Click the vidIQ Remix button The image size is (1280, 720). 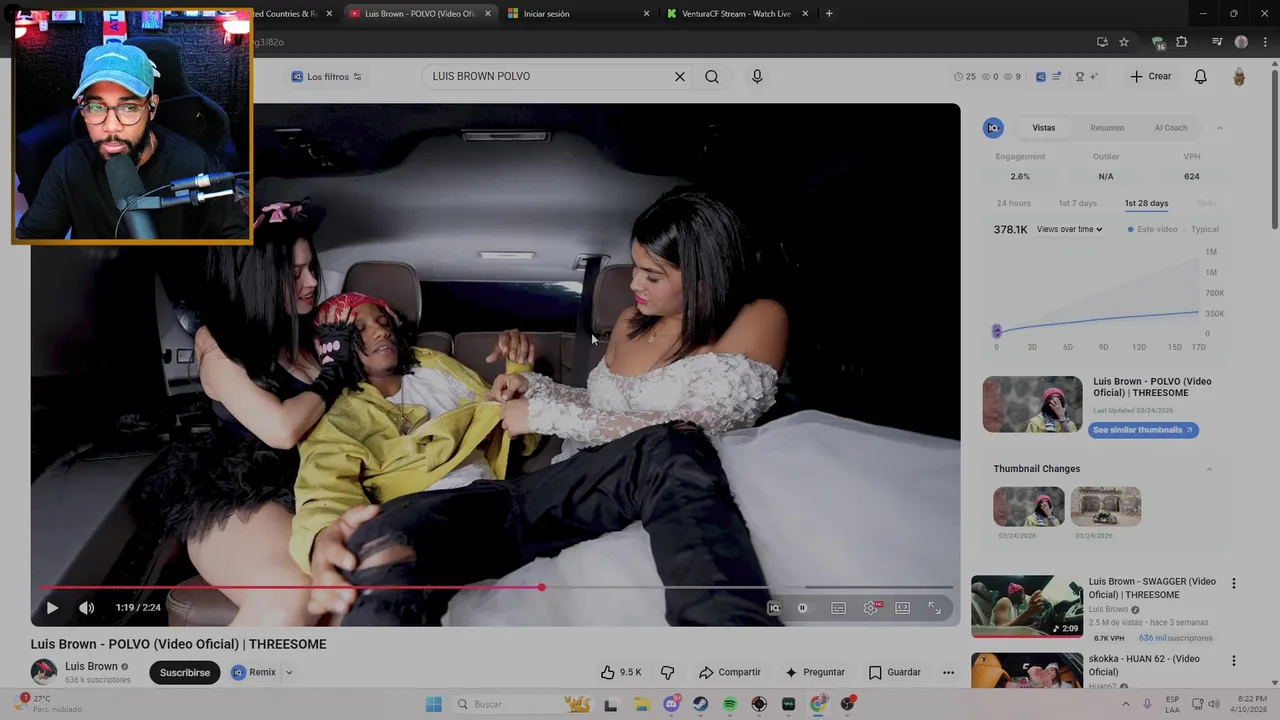[254, 672]
